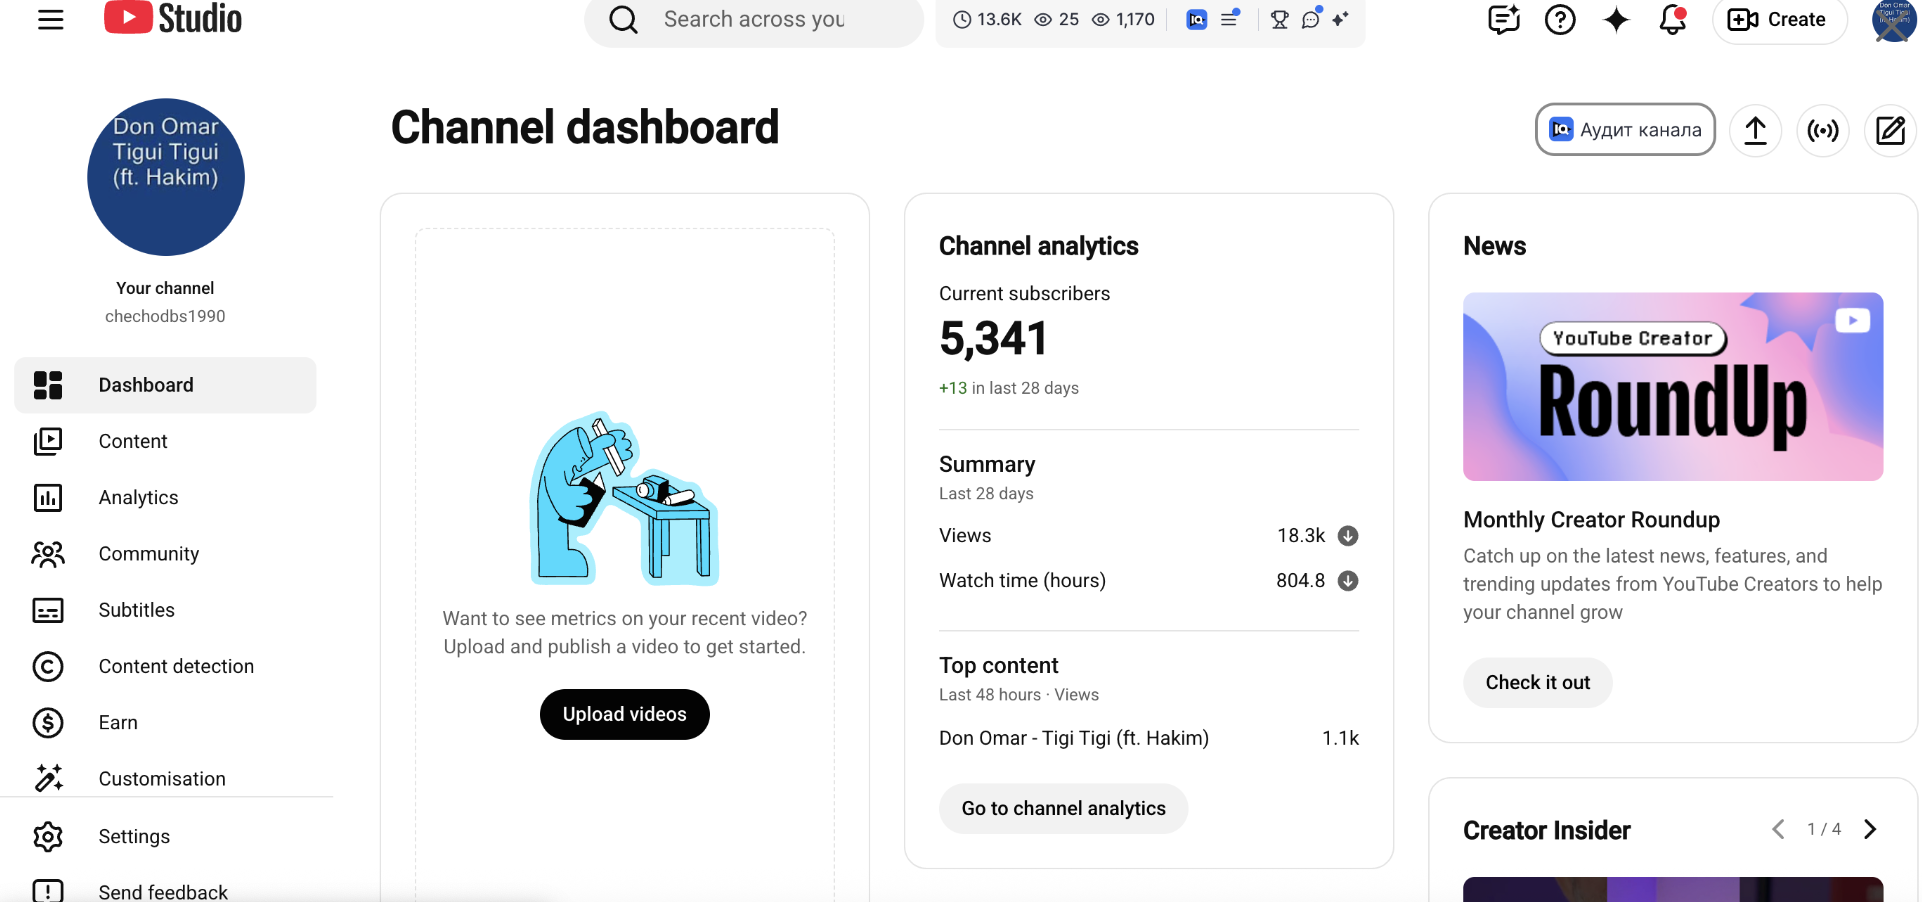This screenshot has height=902, width=1922.
Task: Click the 13.6K clock stat in extension bar
Action: tap(987, 19)
